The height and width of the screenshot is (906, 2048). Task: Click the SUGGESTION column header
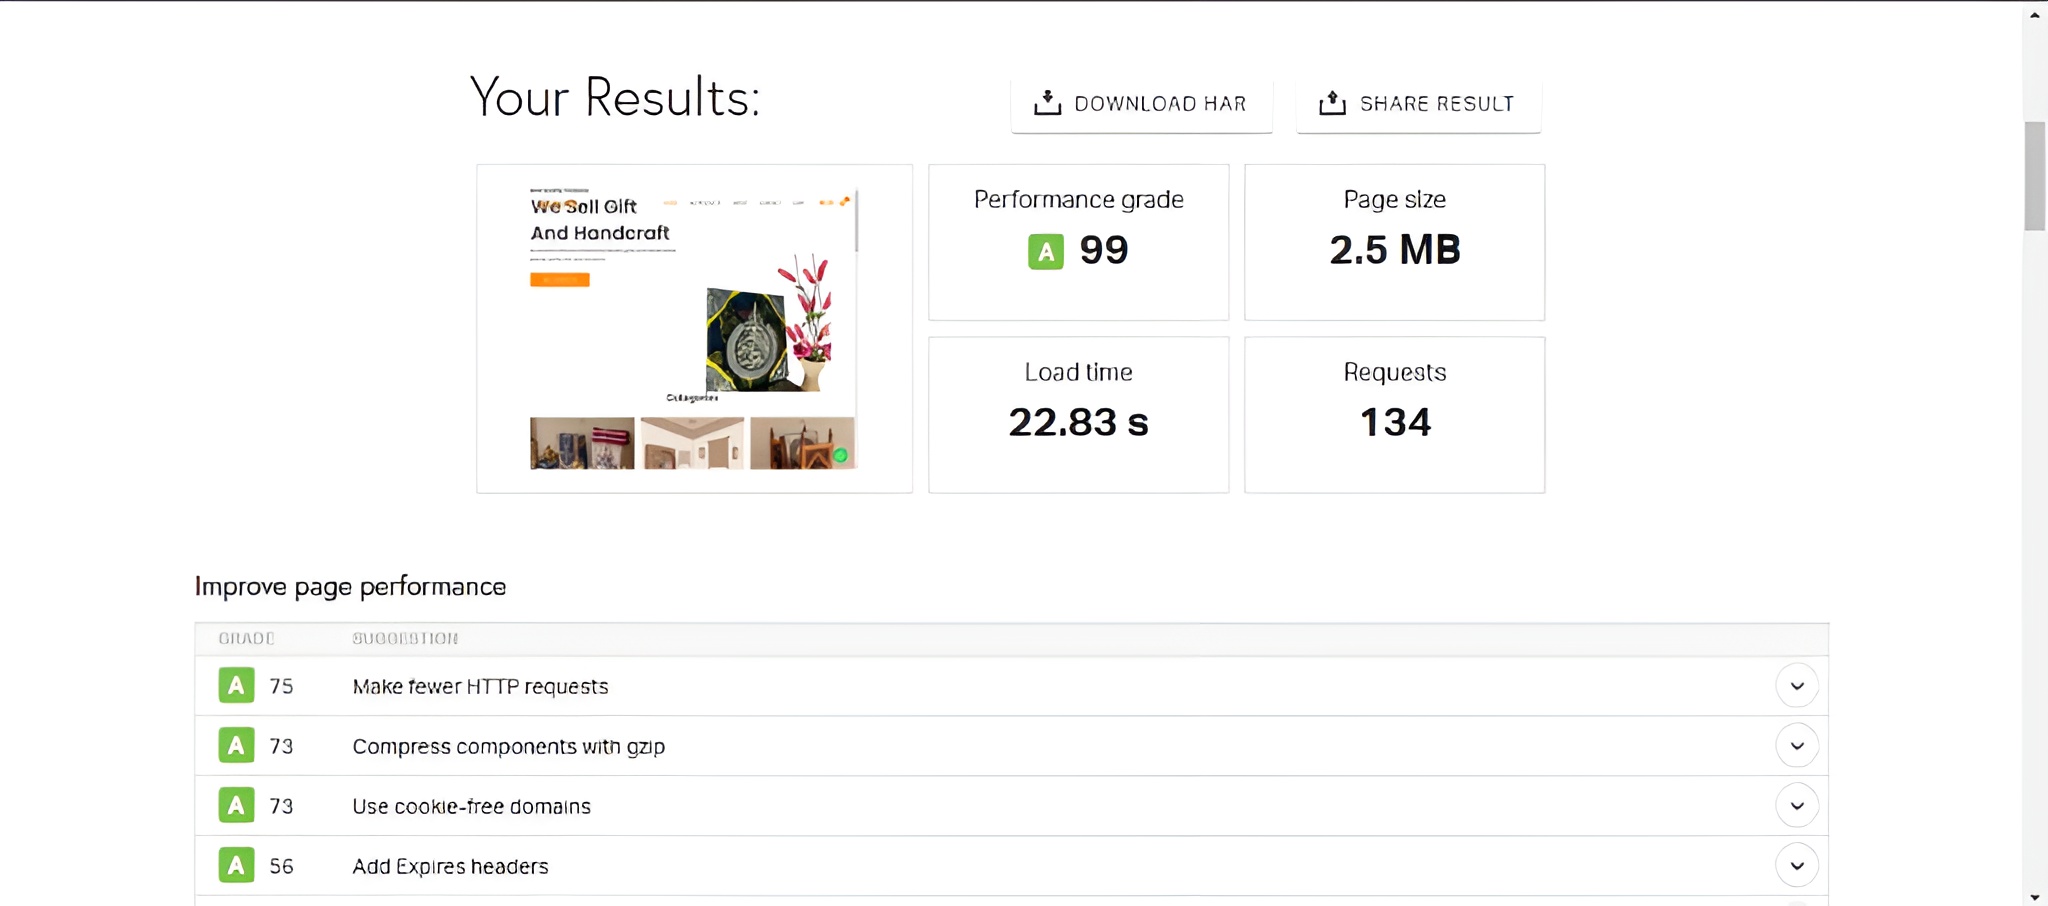(405, 637)
